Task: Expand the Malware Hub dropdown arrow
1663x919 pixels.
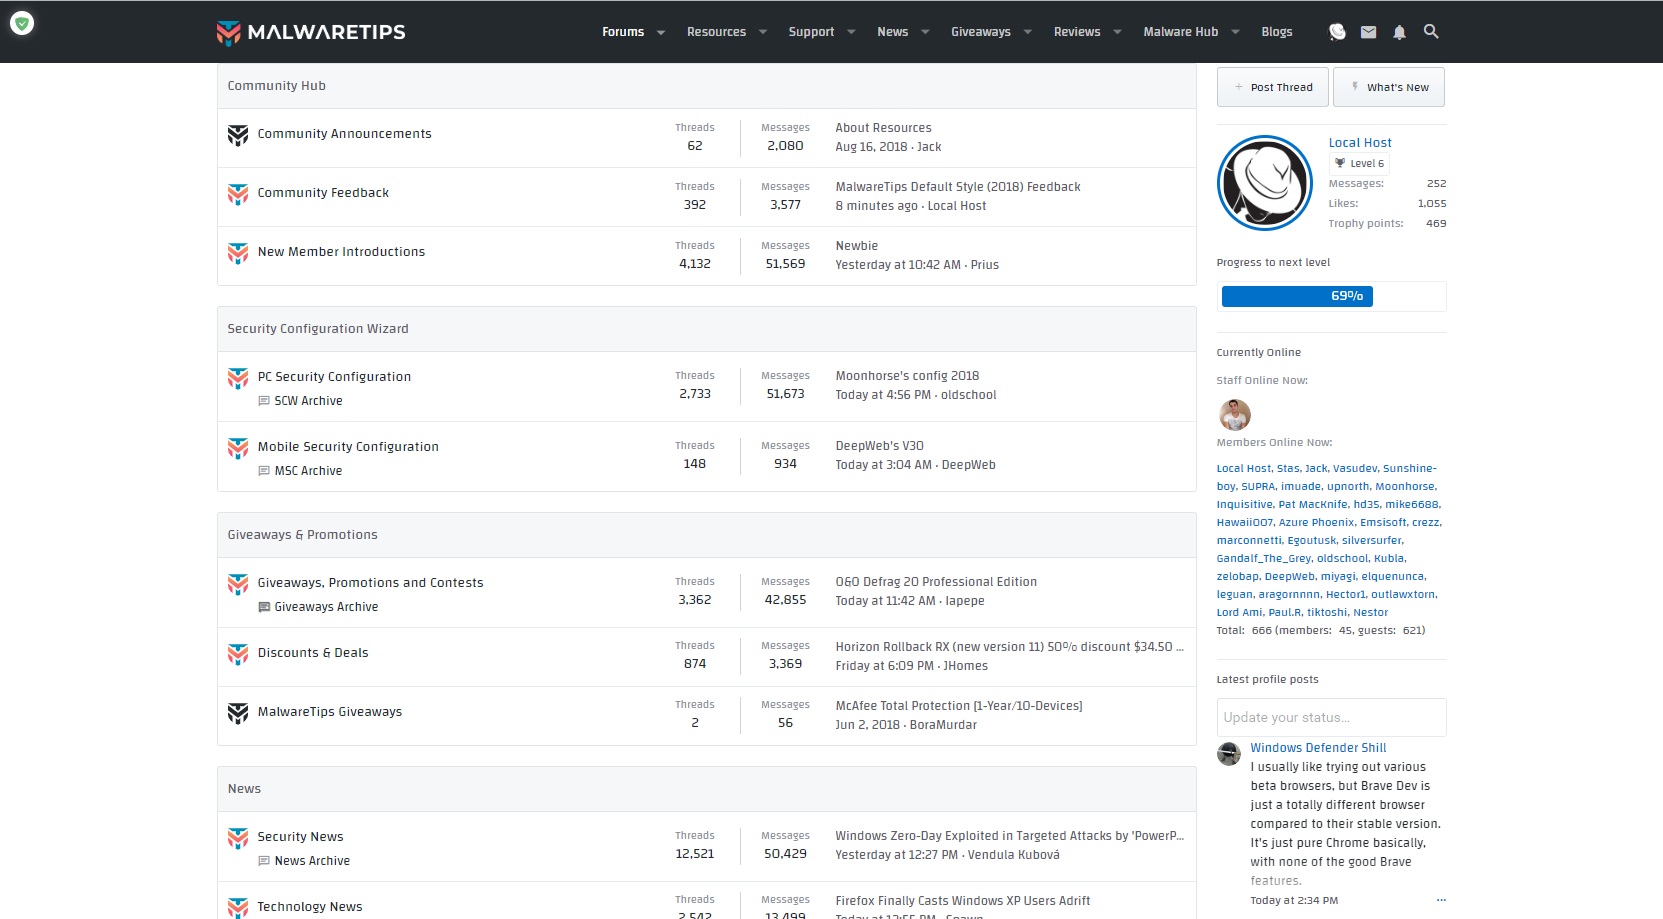Action: click(x=1235, y=32)
